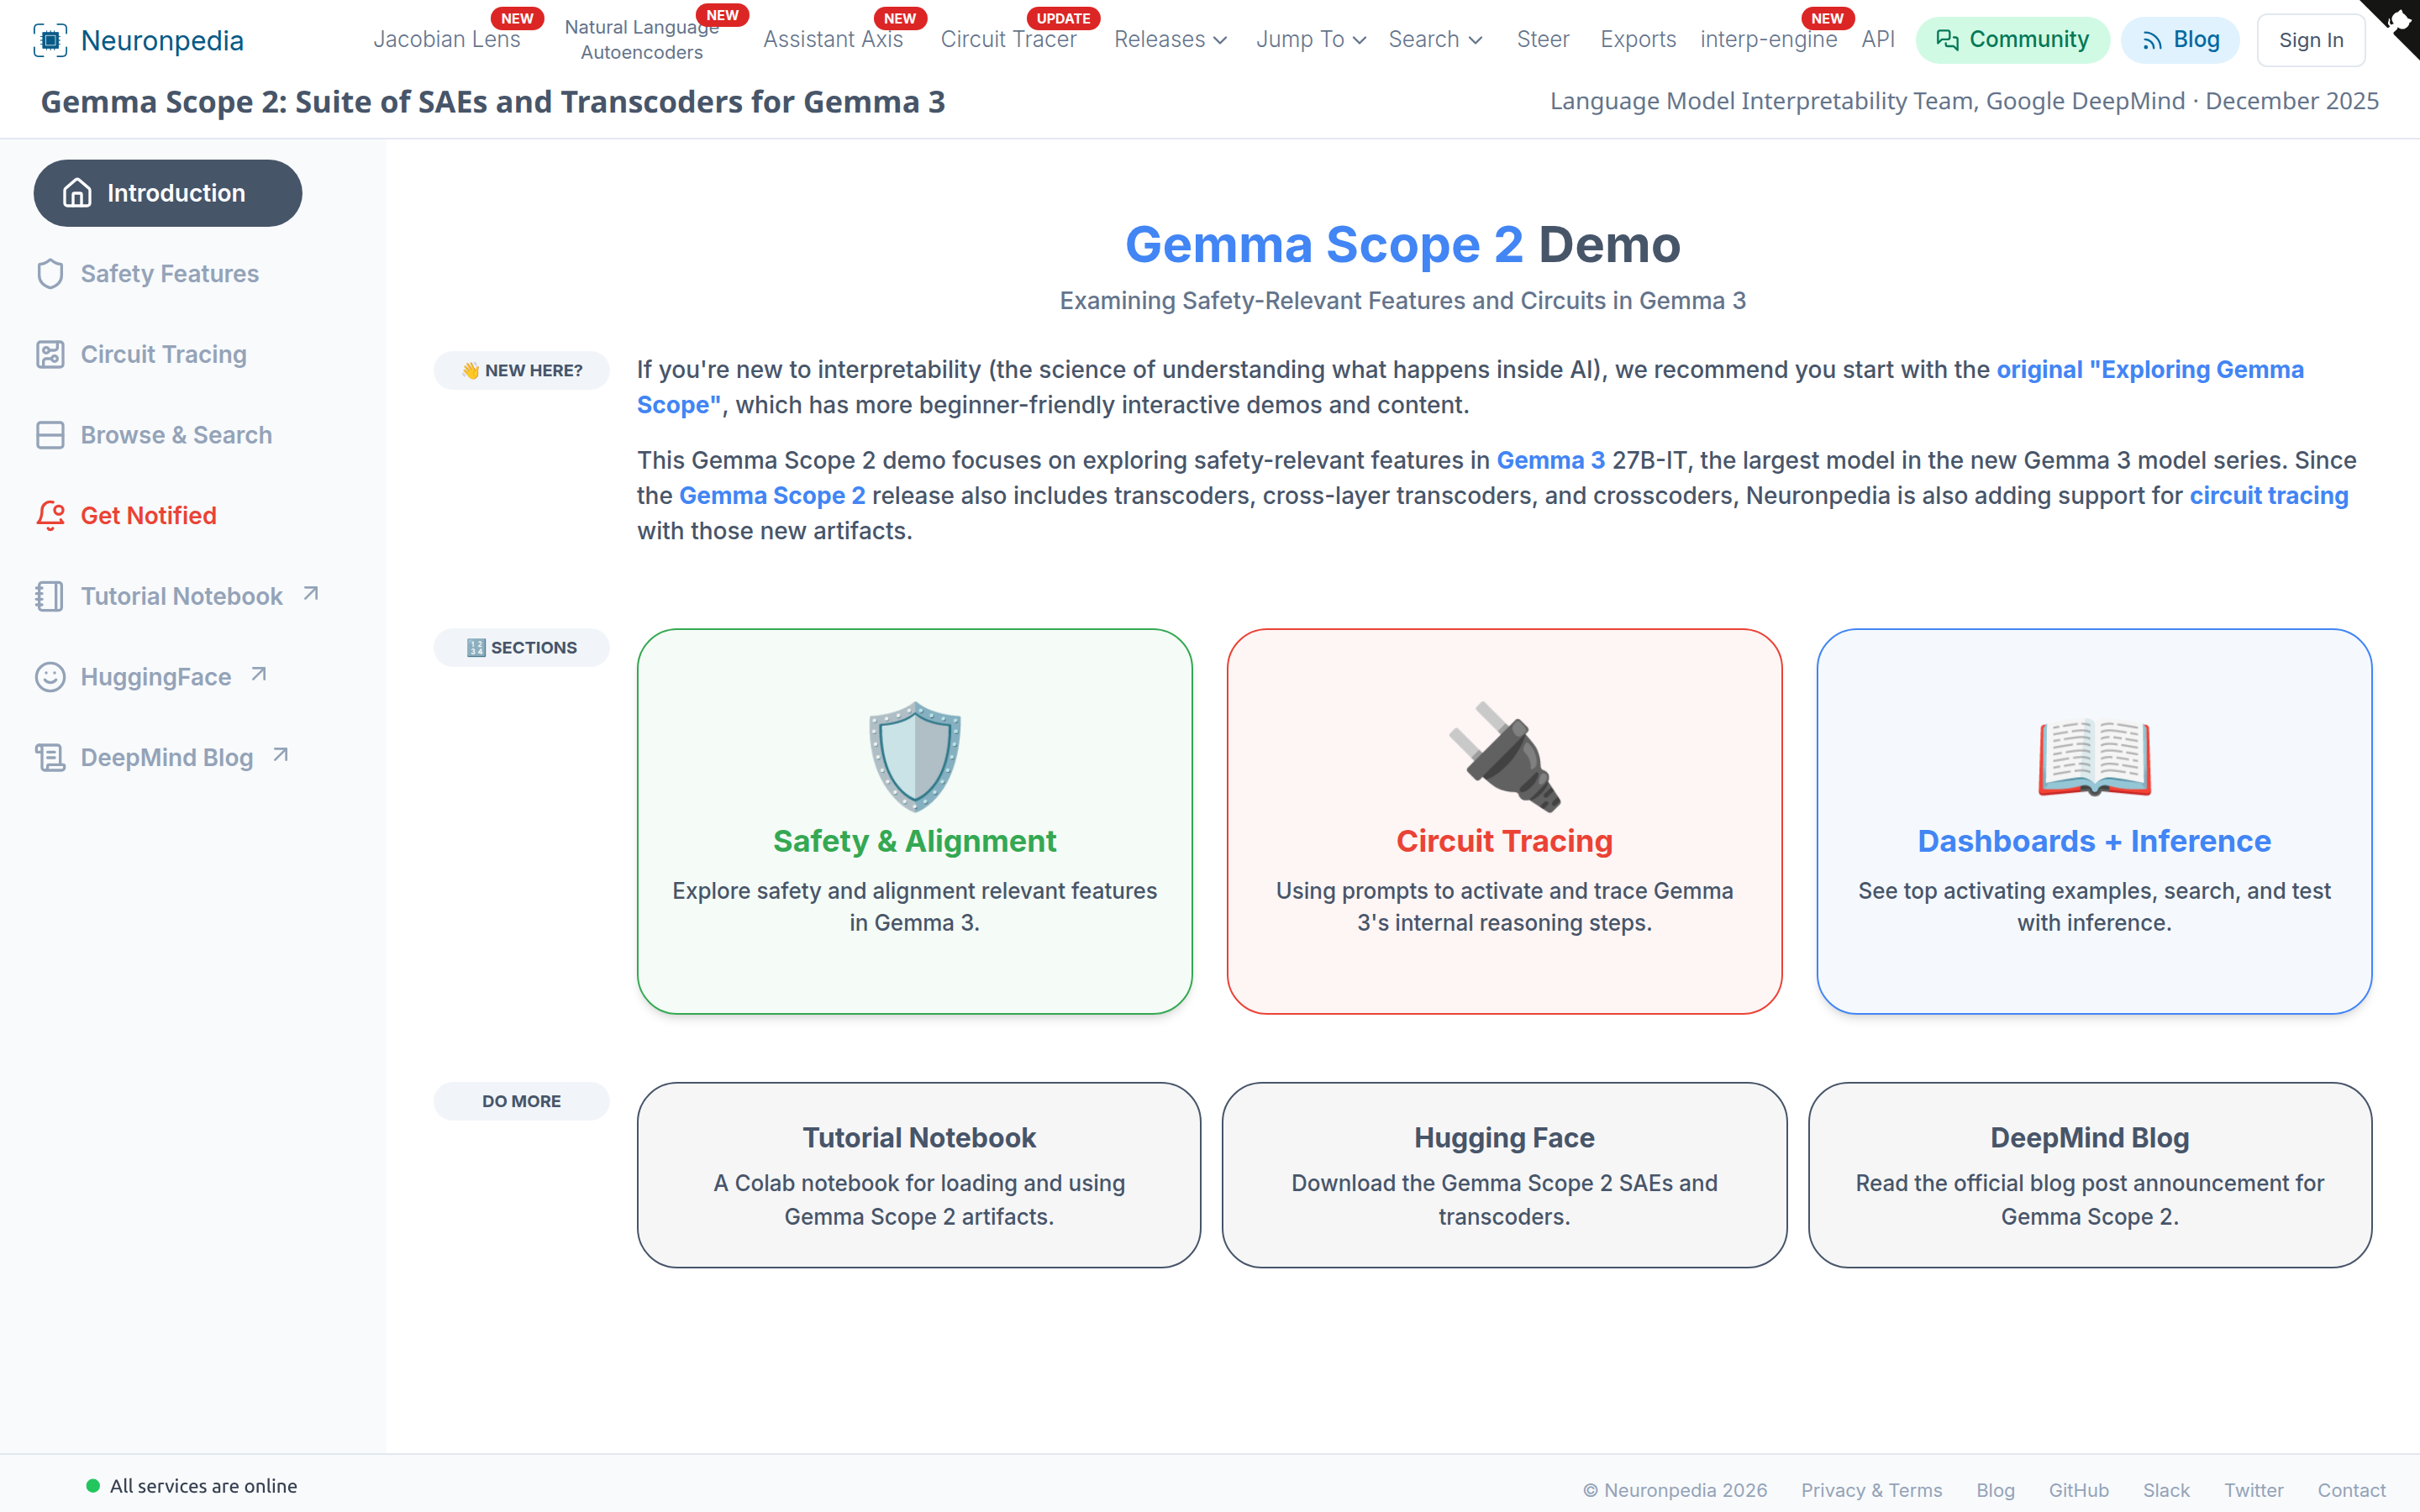This screenshot has width=2420, height=1512.
Task: Click the notebook icon beside Tutorial Notebook
Action: point(50,596)
